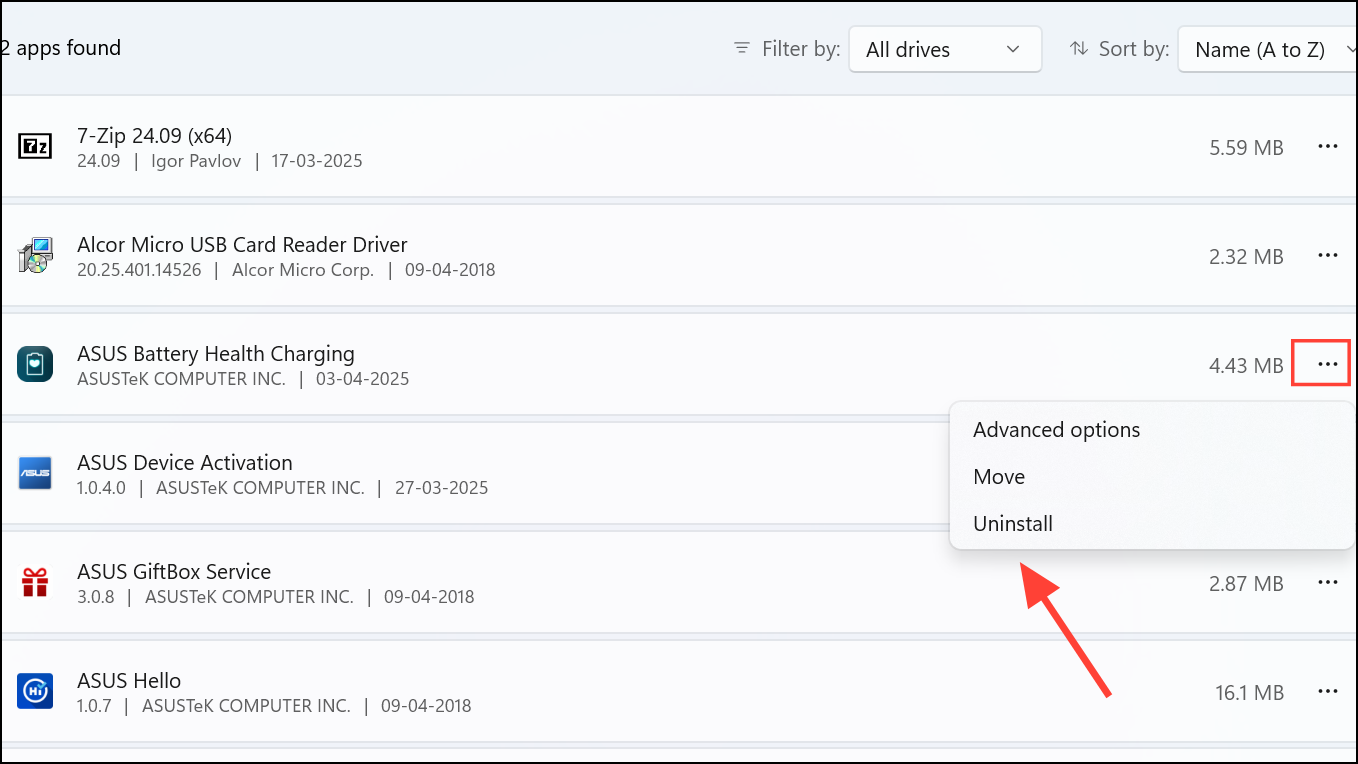Click the Filter by label
Screen dimensions: 1358x764
click(801, 49)
